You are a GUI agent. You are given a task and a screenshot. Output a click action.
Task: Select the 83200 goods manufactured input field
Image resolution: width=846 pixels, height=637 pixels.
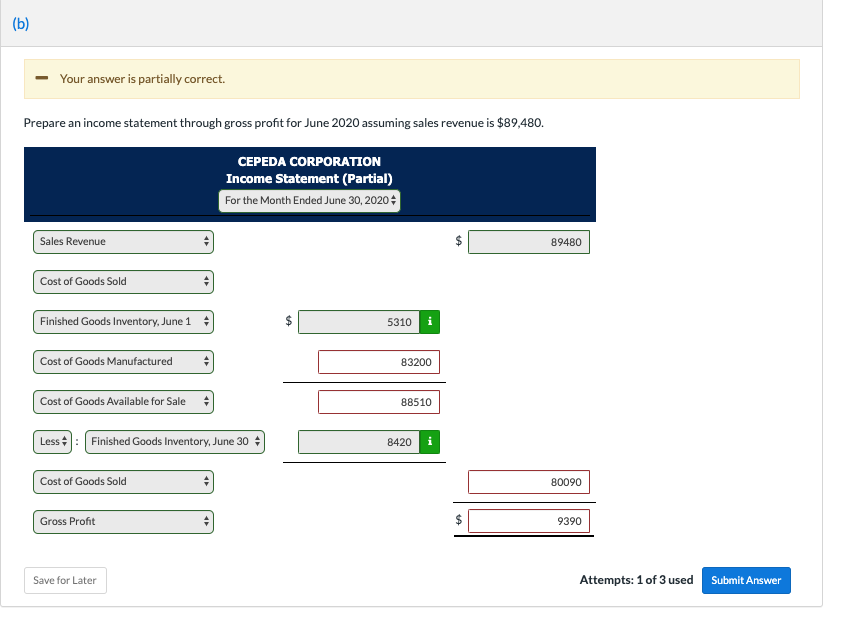[x=380, y=361]
